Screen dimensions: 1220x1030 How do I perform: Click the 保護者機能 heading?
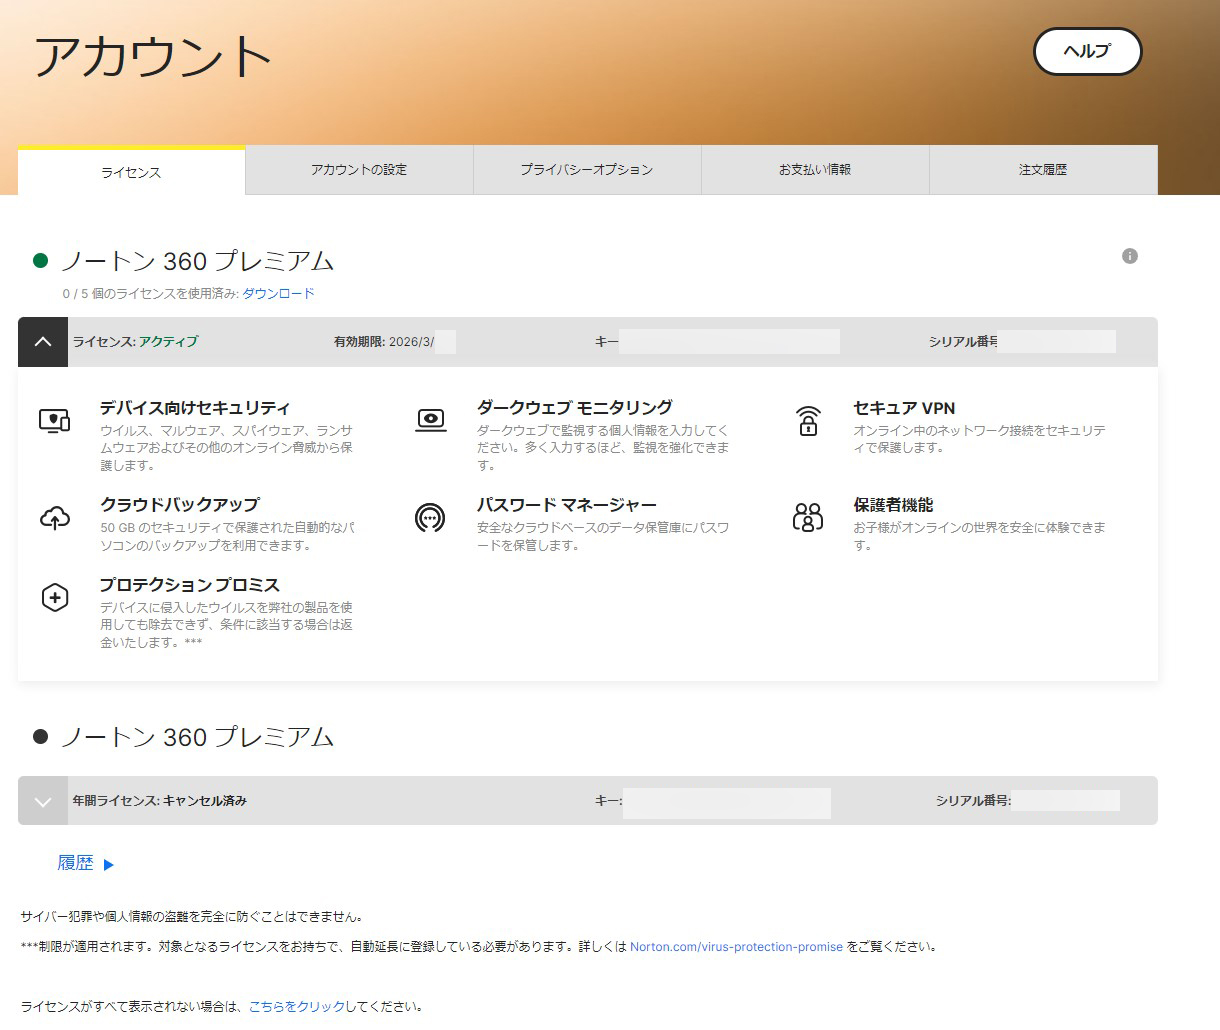pos(893,505)
